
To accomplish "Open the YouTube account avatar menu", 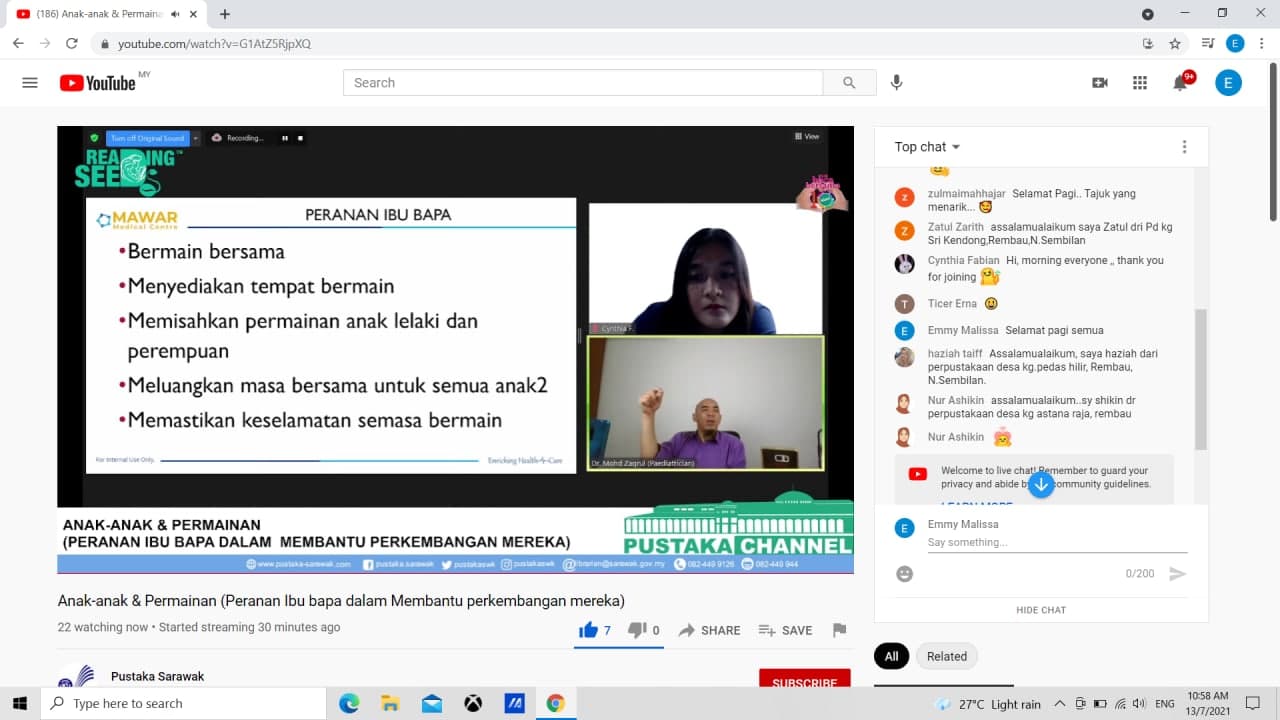I will (1228, 83).
